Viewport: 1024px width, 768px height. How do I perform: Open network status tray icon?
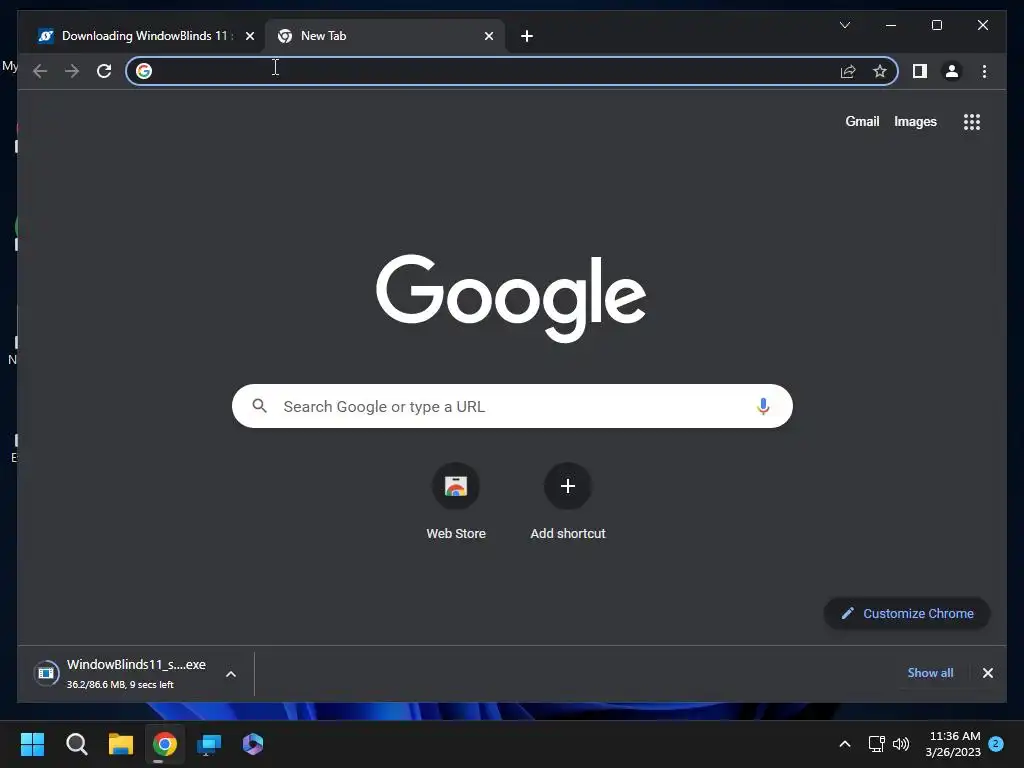point(876,744)
